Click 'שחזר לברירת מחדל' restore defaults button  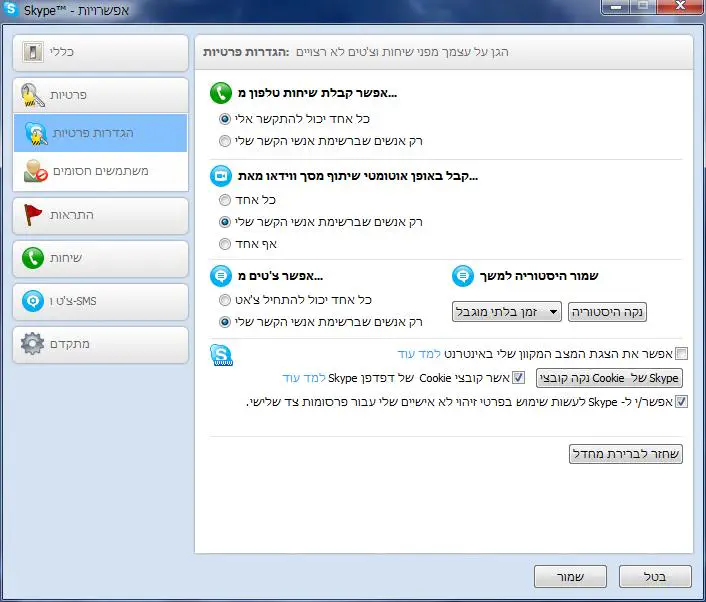click(625, 454)
